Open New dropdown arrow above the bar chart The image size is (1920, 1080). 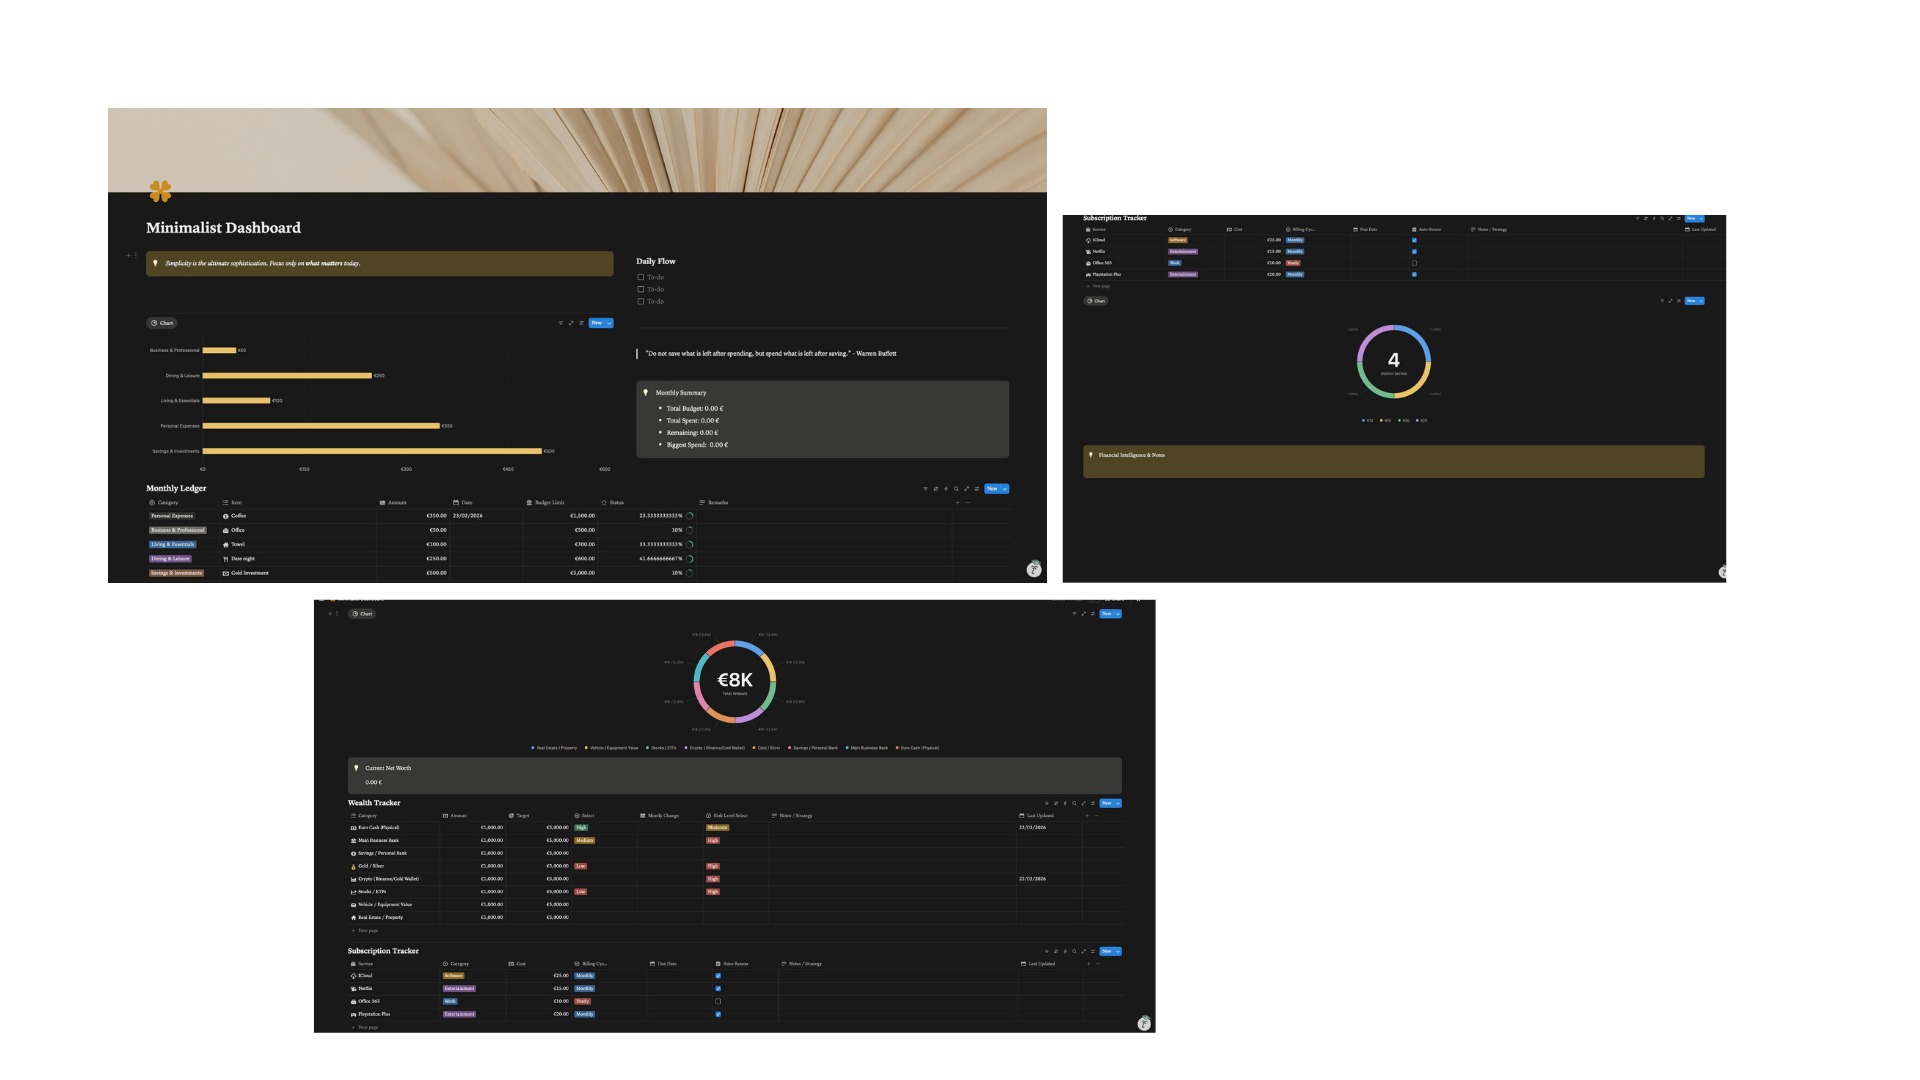coord(608,323)
